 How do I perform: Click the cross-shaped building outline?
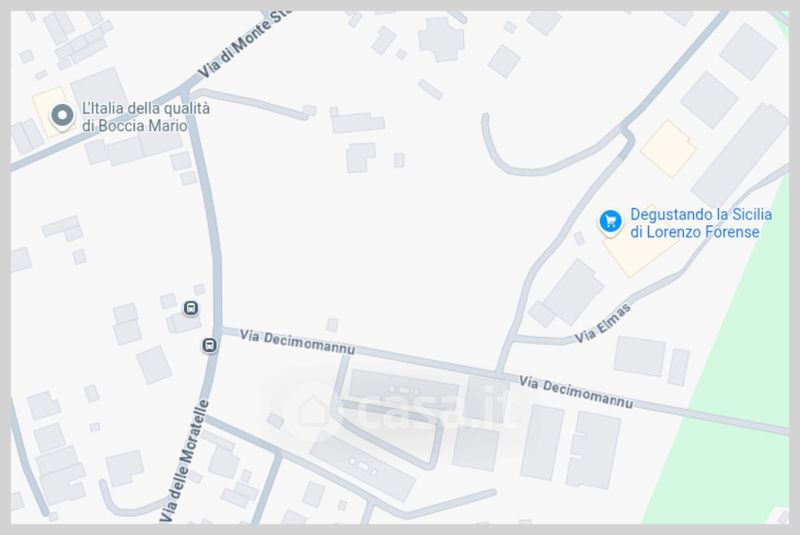click(441, 39)
